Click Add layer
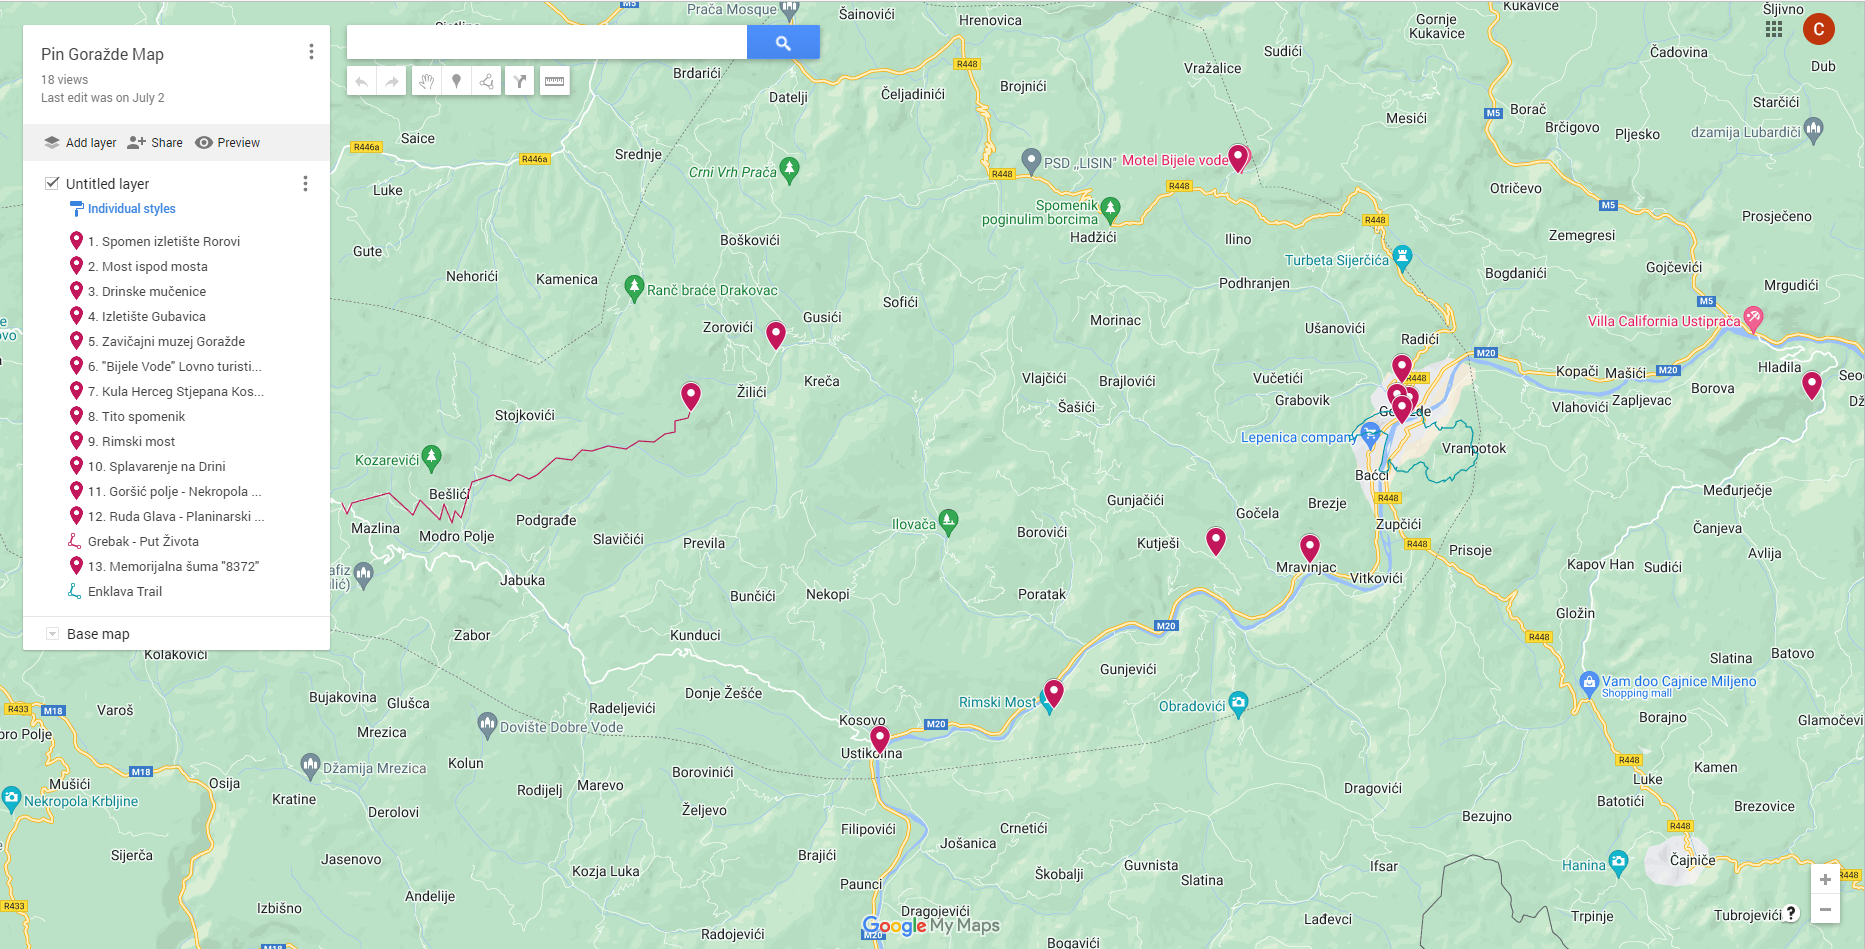 pyautogui.click(x=80, y=143)
